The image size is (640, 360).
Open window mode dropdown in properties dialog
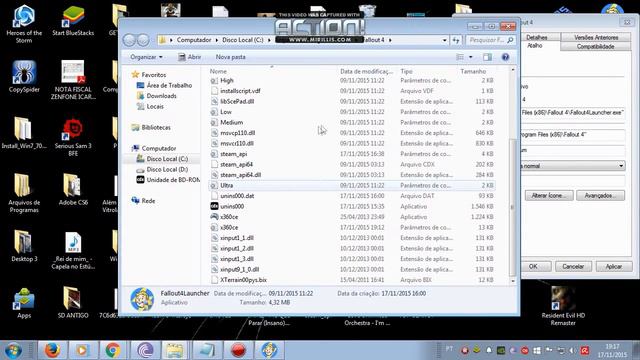click(621, 166)
